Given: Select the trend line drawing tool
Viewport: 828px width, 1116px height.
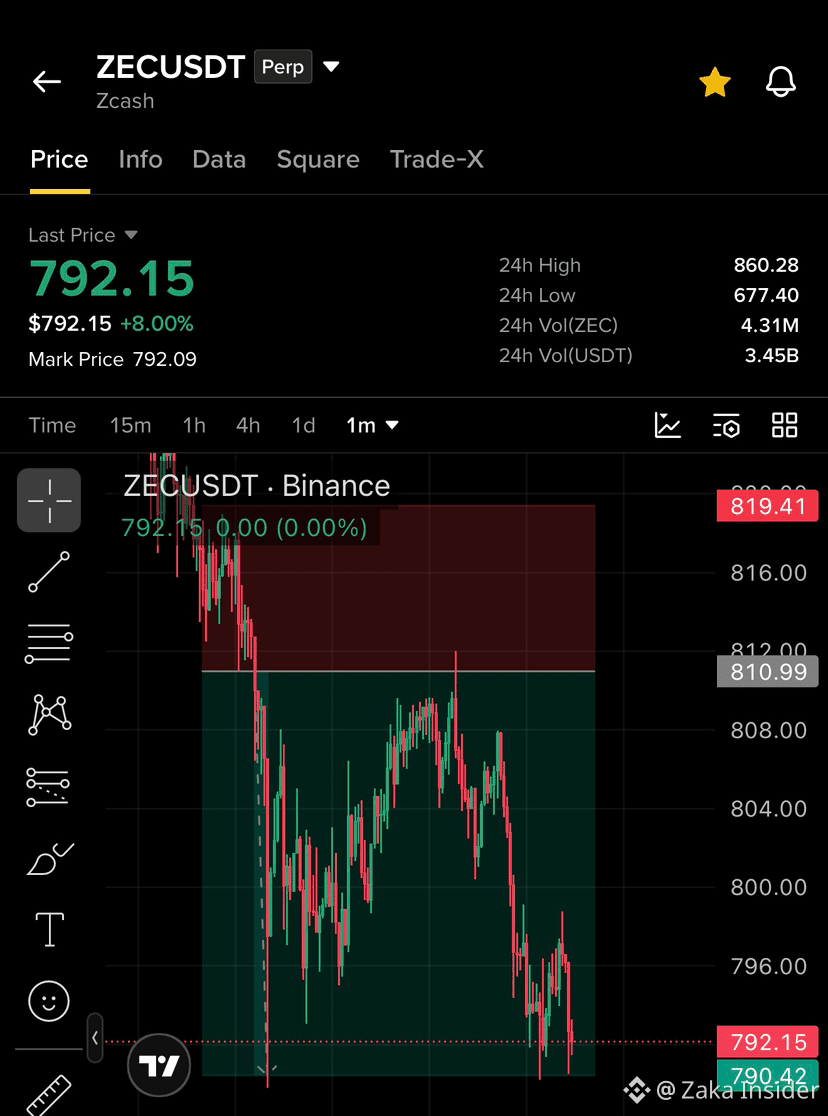Looking at the screenshot, I should point(49,572).
